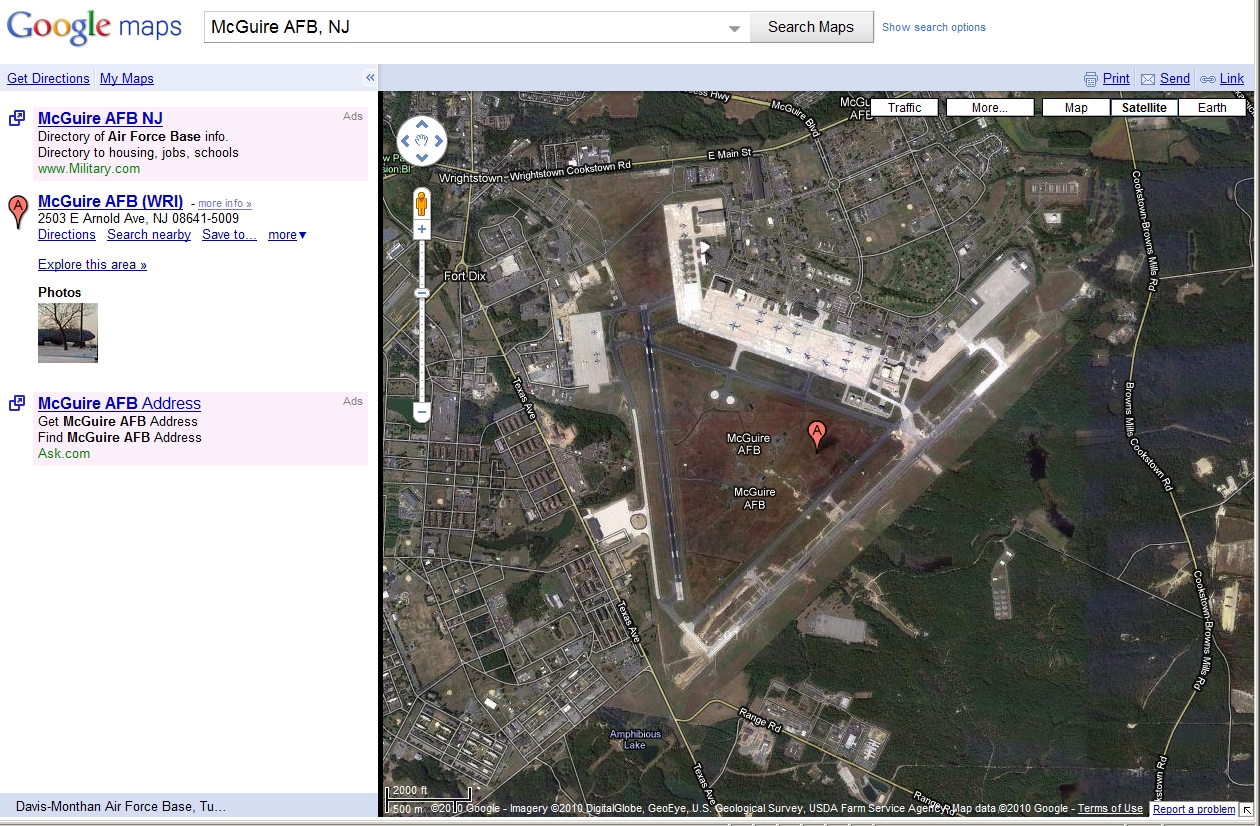
Task: Open Get Directions mode
Action: click(x=48, y=78)
